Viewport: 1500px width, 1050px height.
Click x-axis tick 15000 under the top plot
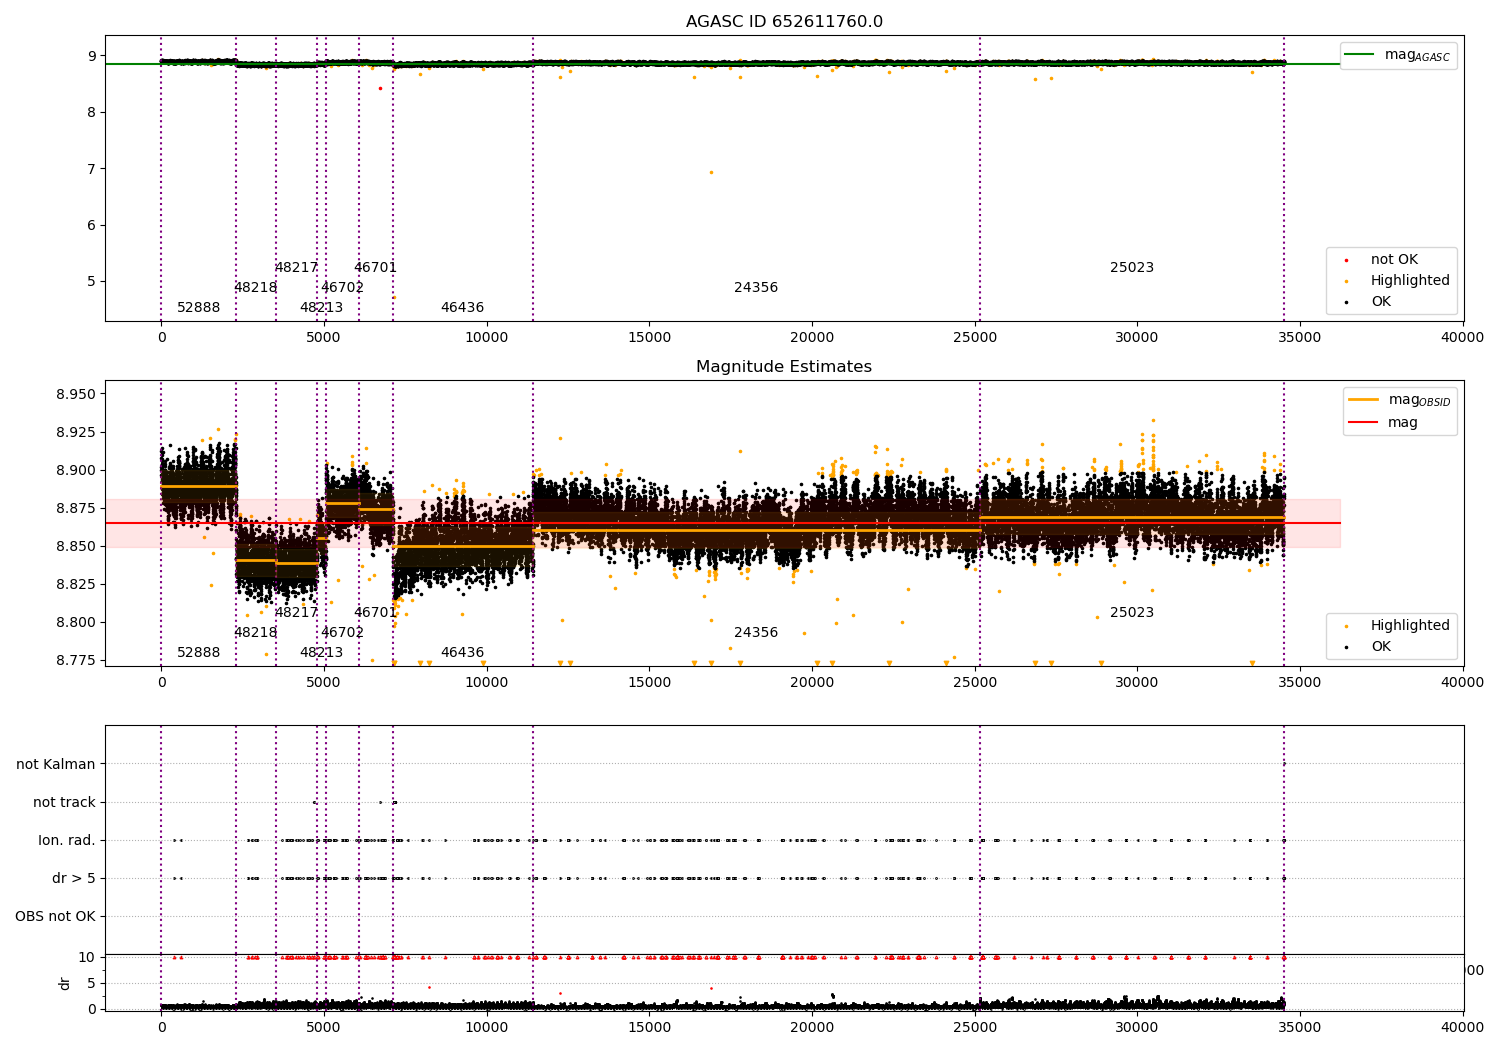coord(650,337)
